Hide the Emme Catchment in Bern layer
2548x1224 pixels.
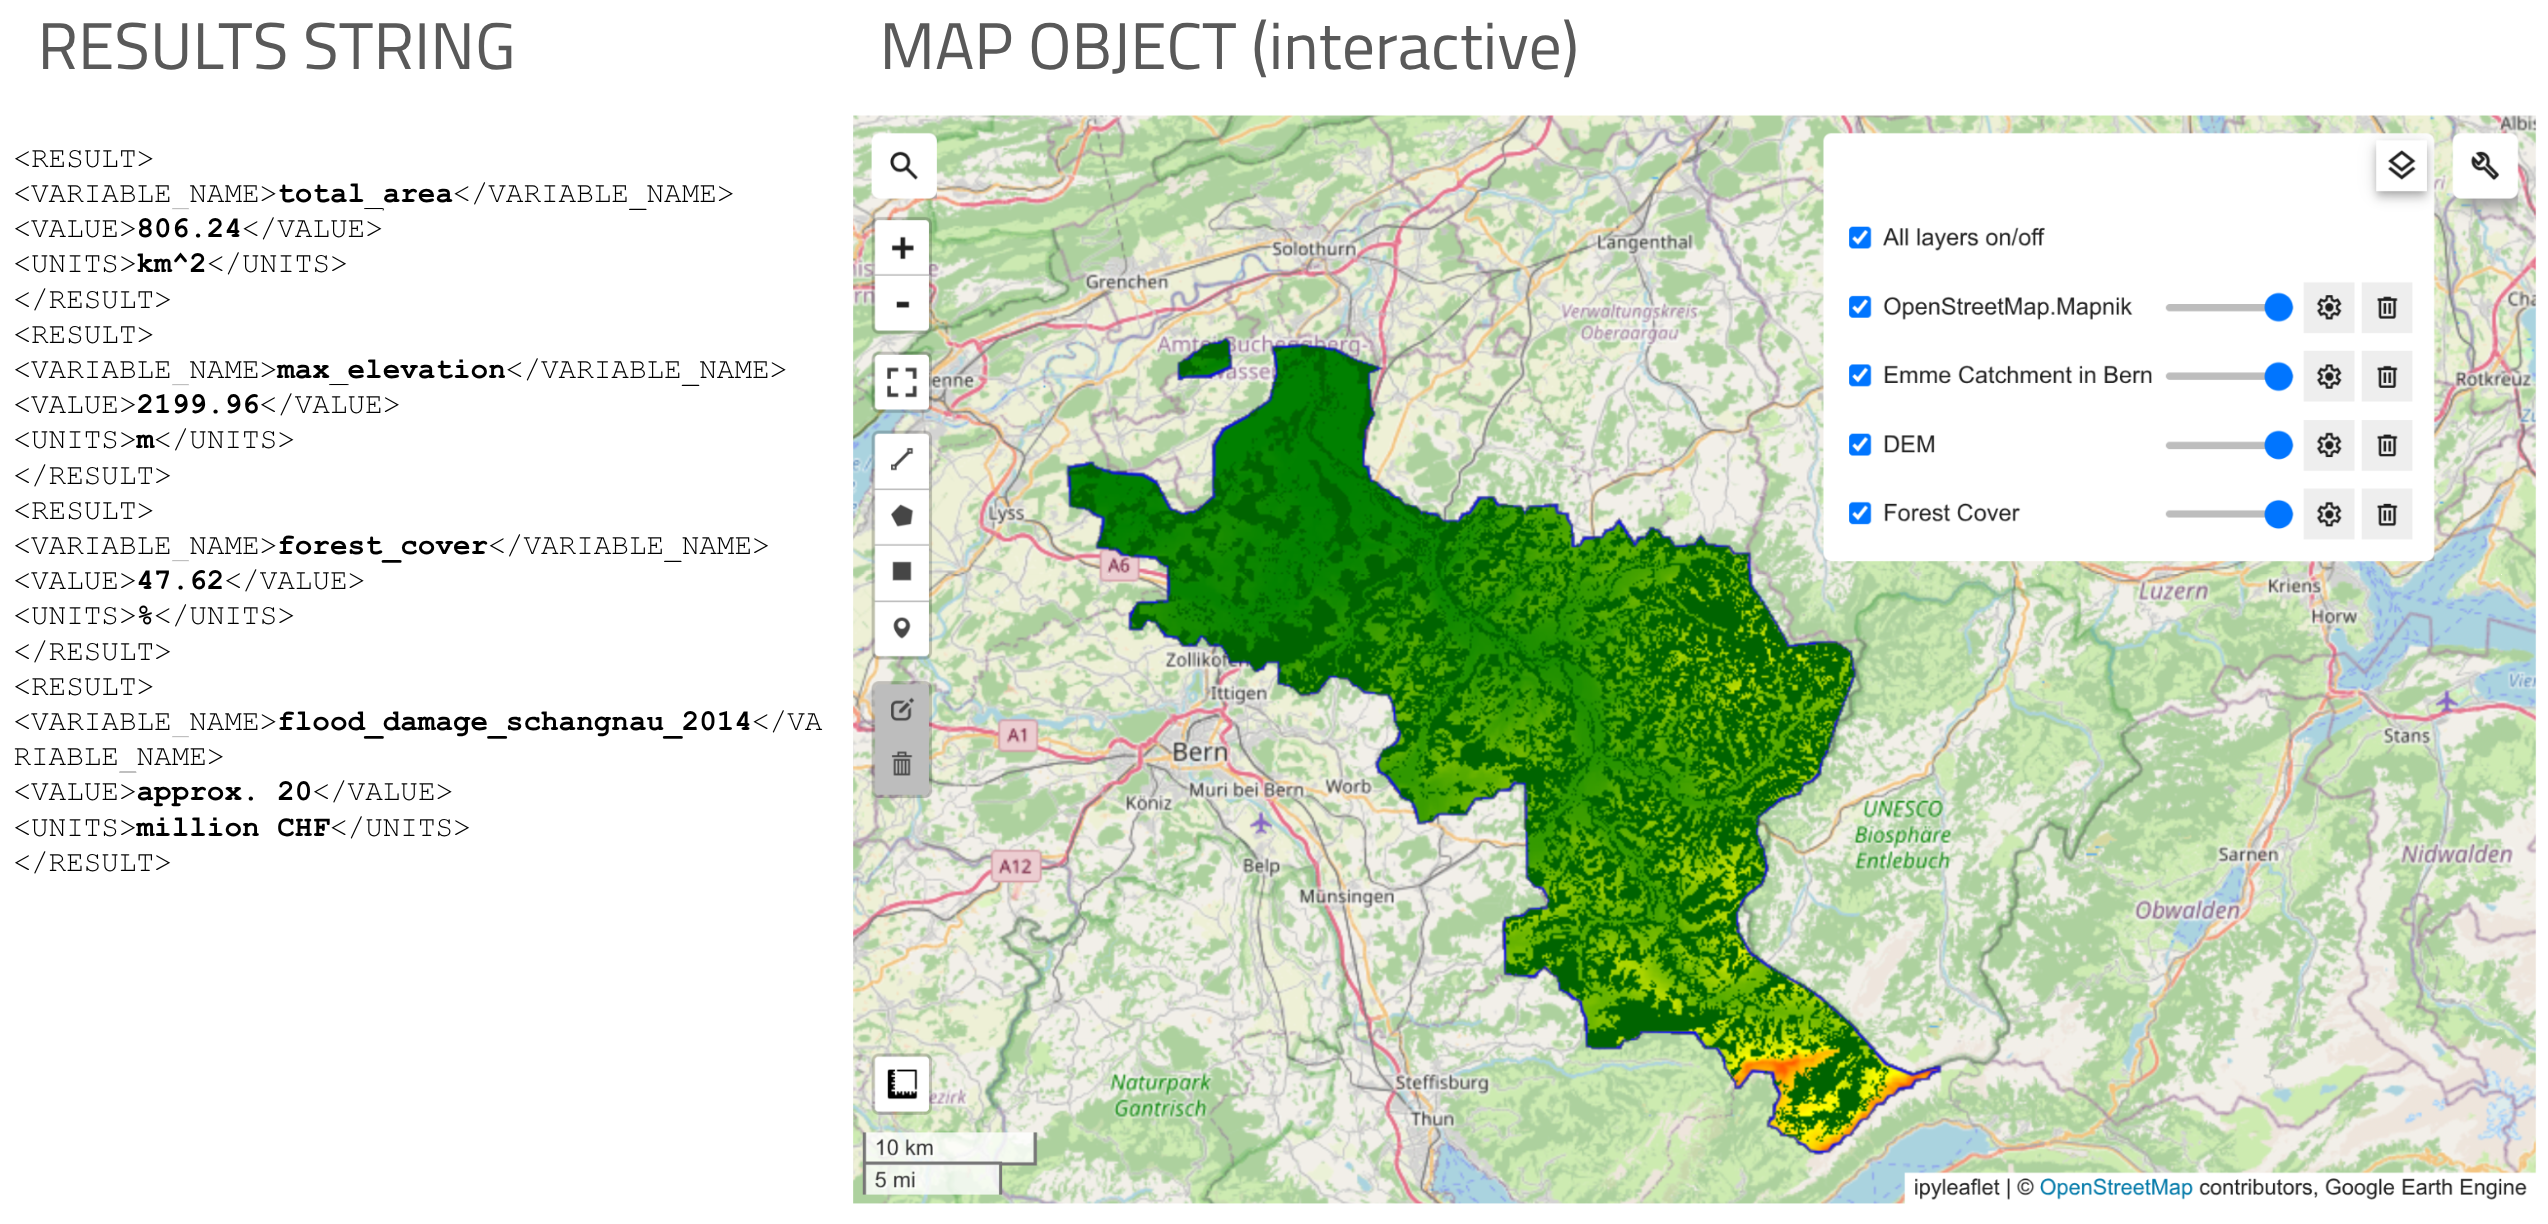point(1860,376)
